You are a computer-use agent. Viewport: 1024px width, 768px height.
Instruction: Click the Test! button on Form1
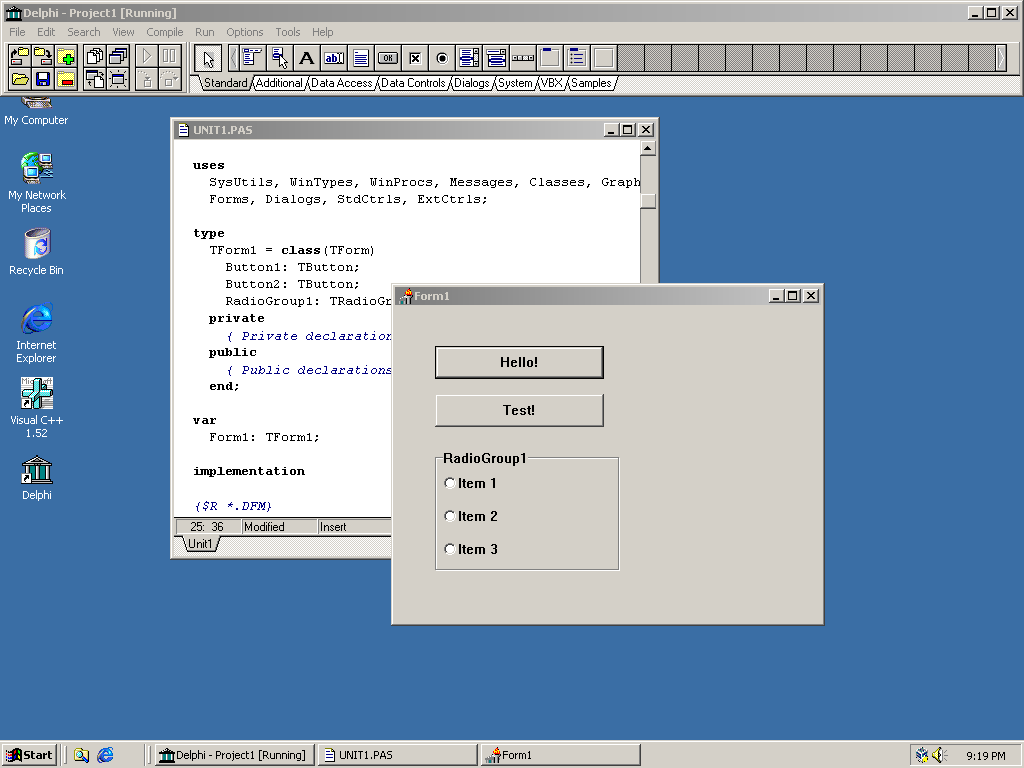[x=519, y=410]
